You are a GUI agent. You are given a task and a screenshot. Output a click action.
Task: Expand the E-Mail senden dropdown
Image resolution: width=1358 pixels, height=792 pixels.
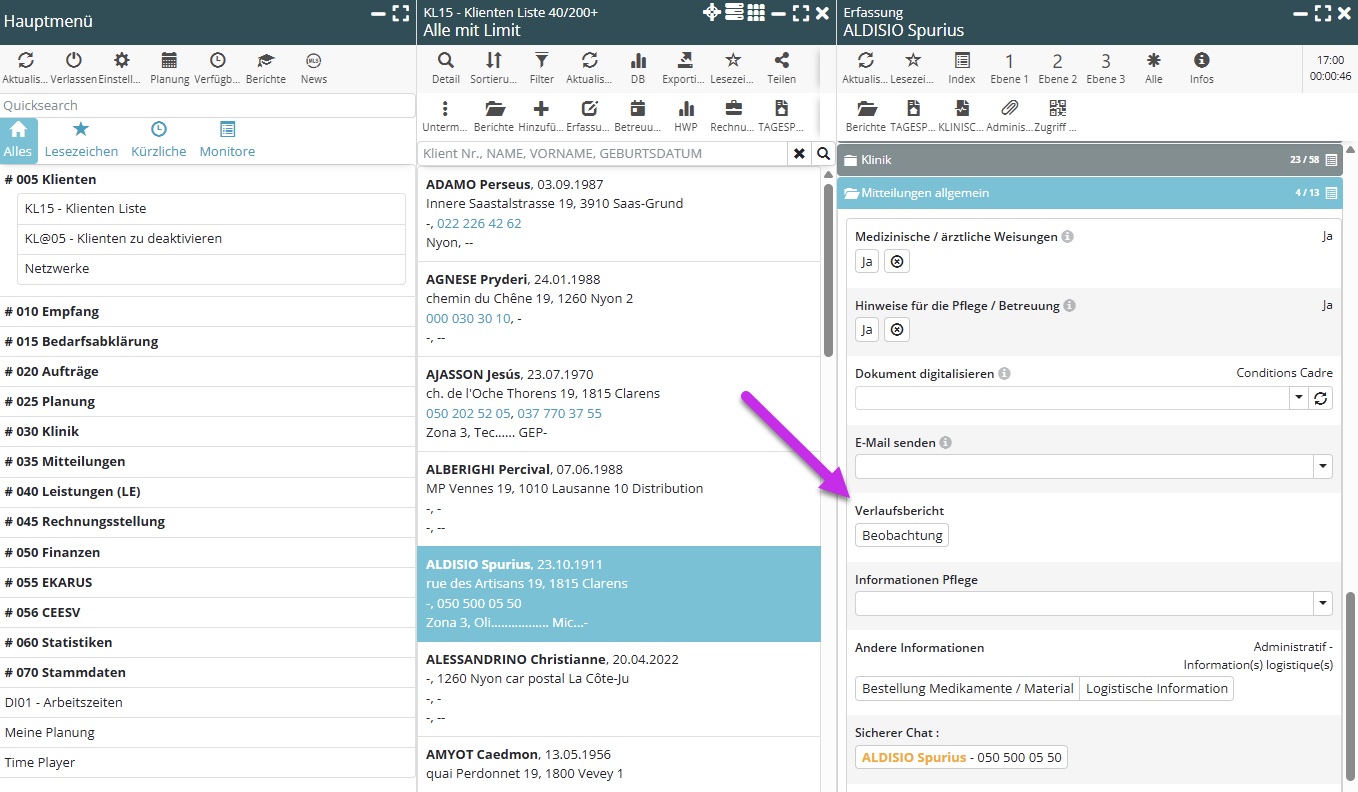[x=1323, y=466]
